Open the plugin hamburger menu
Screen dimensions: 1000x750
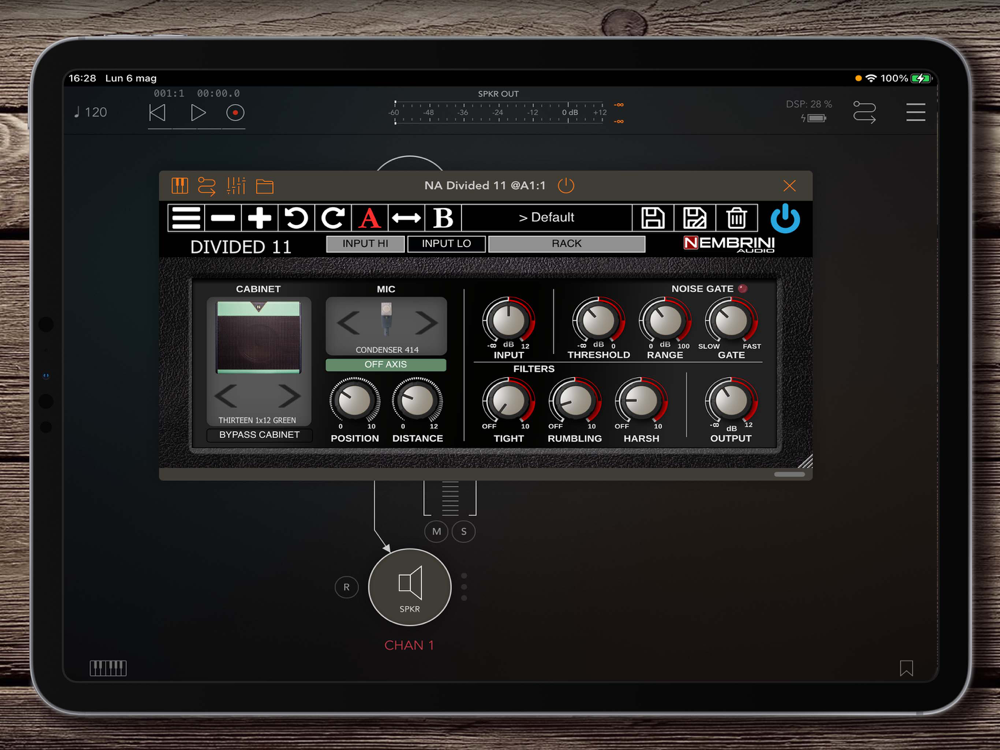186,218
